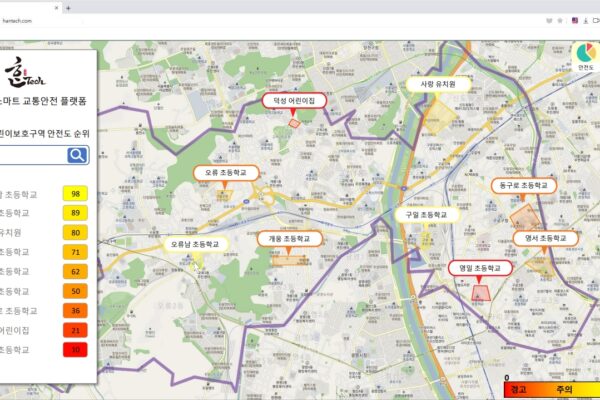Click the magnifying glass search button

click(x=77, y=155)
